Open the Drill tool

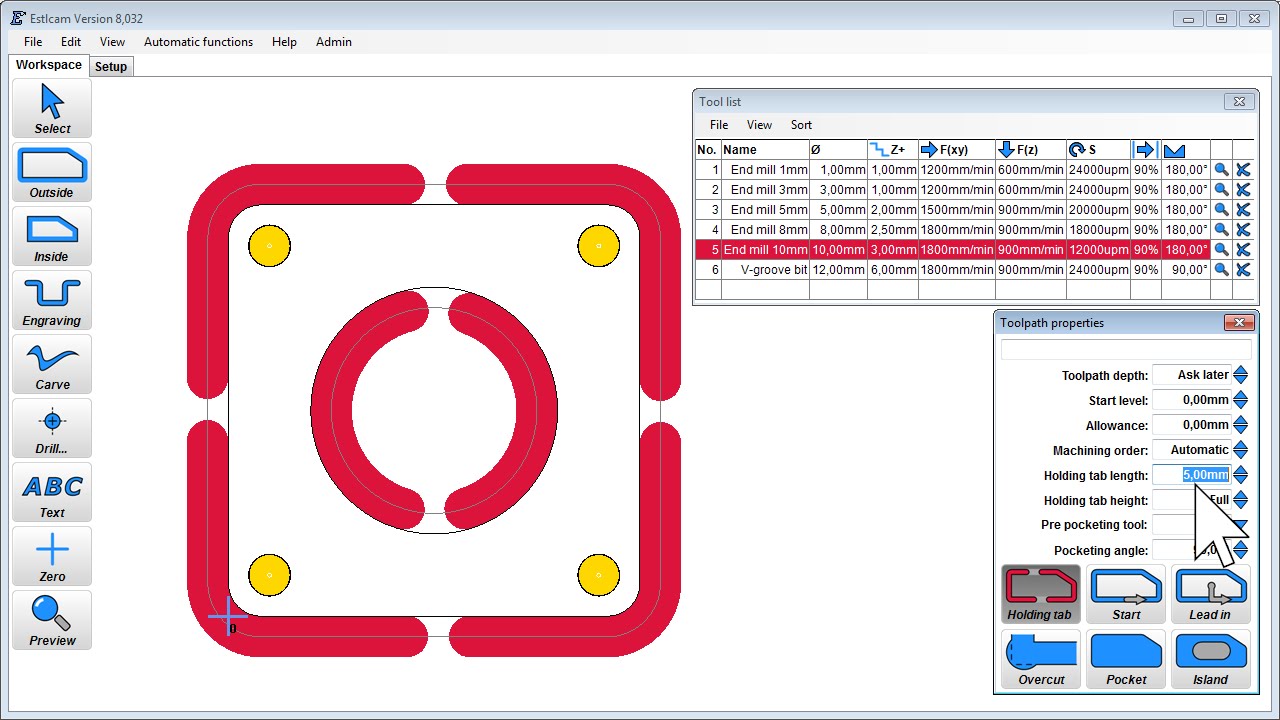click(52, 428)
